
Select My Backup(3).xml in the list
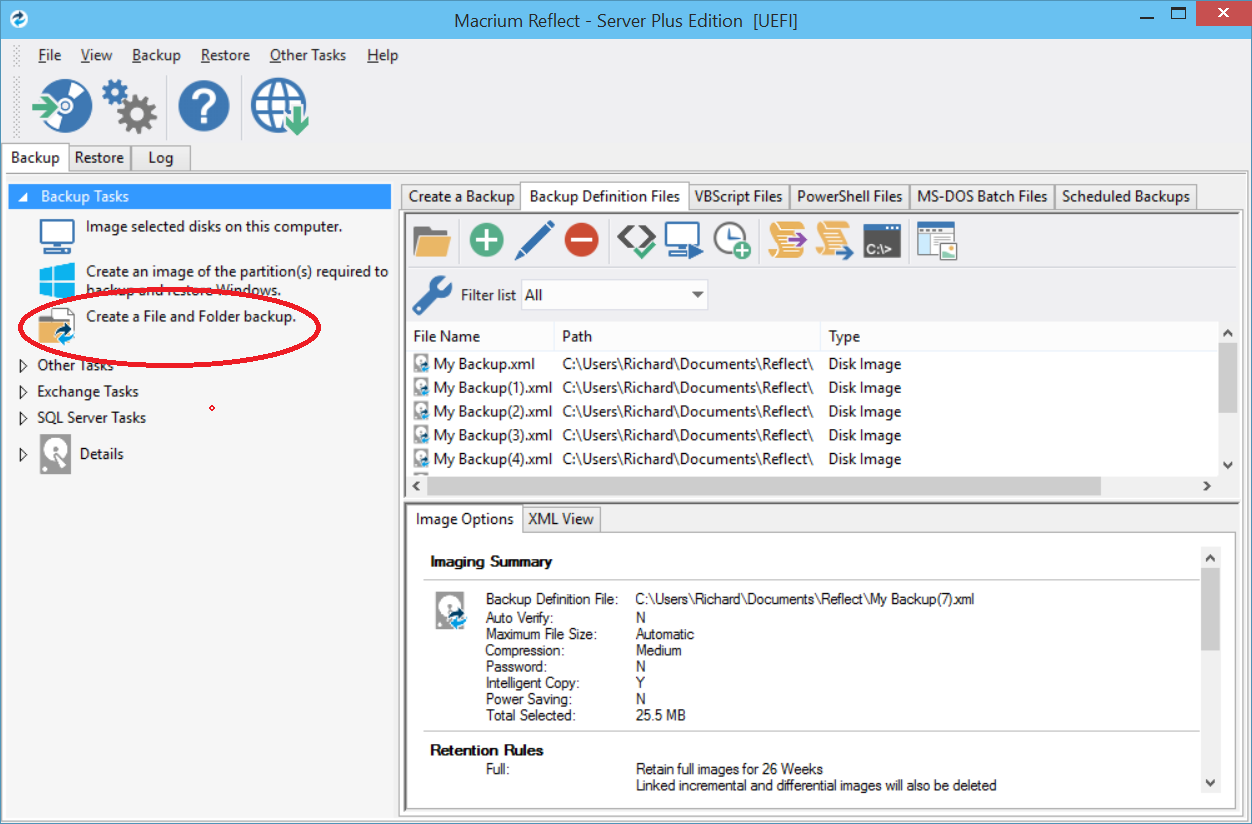(480, 435)
